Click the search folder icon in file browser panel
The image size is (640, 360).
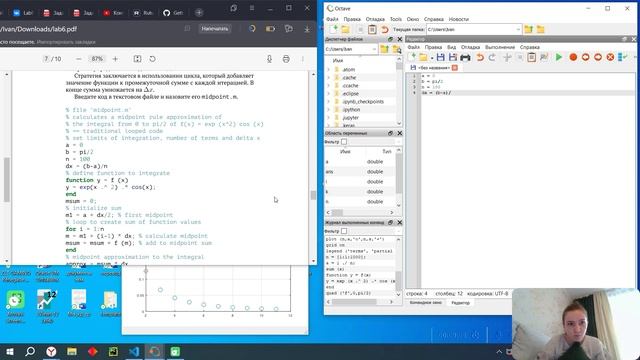point(396,49)
